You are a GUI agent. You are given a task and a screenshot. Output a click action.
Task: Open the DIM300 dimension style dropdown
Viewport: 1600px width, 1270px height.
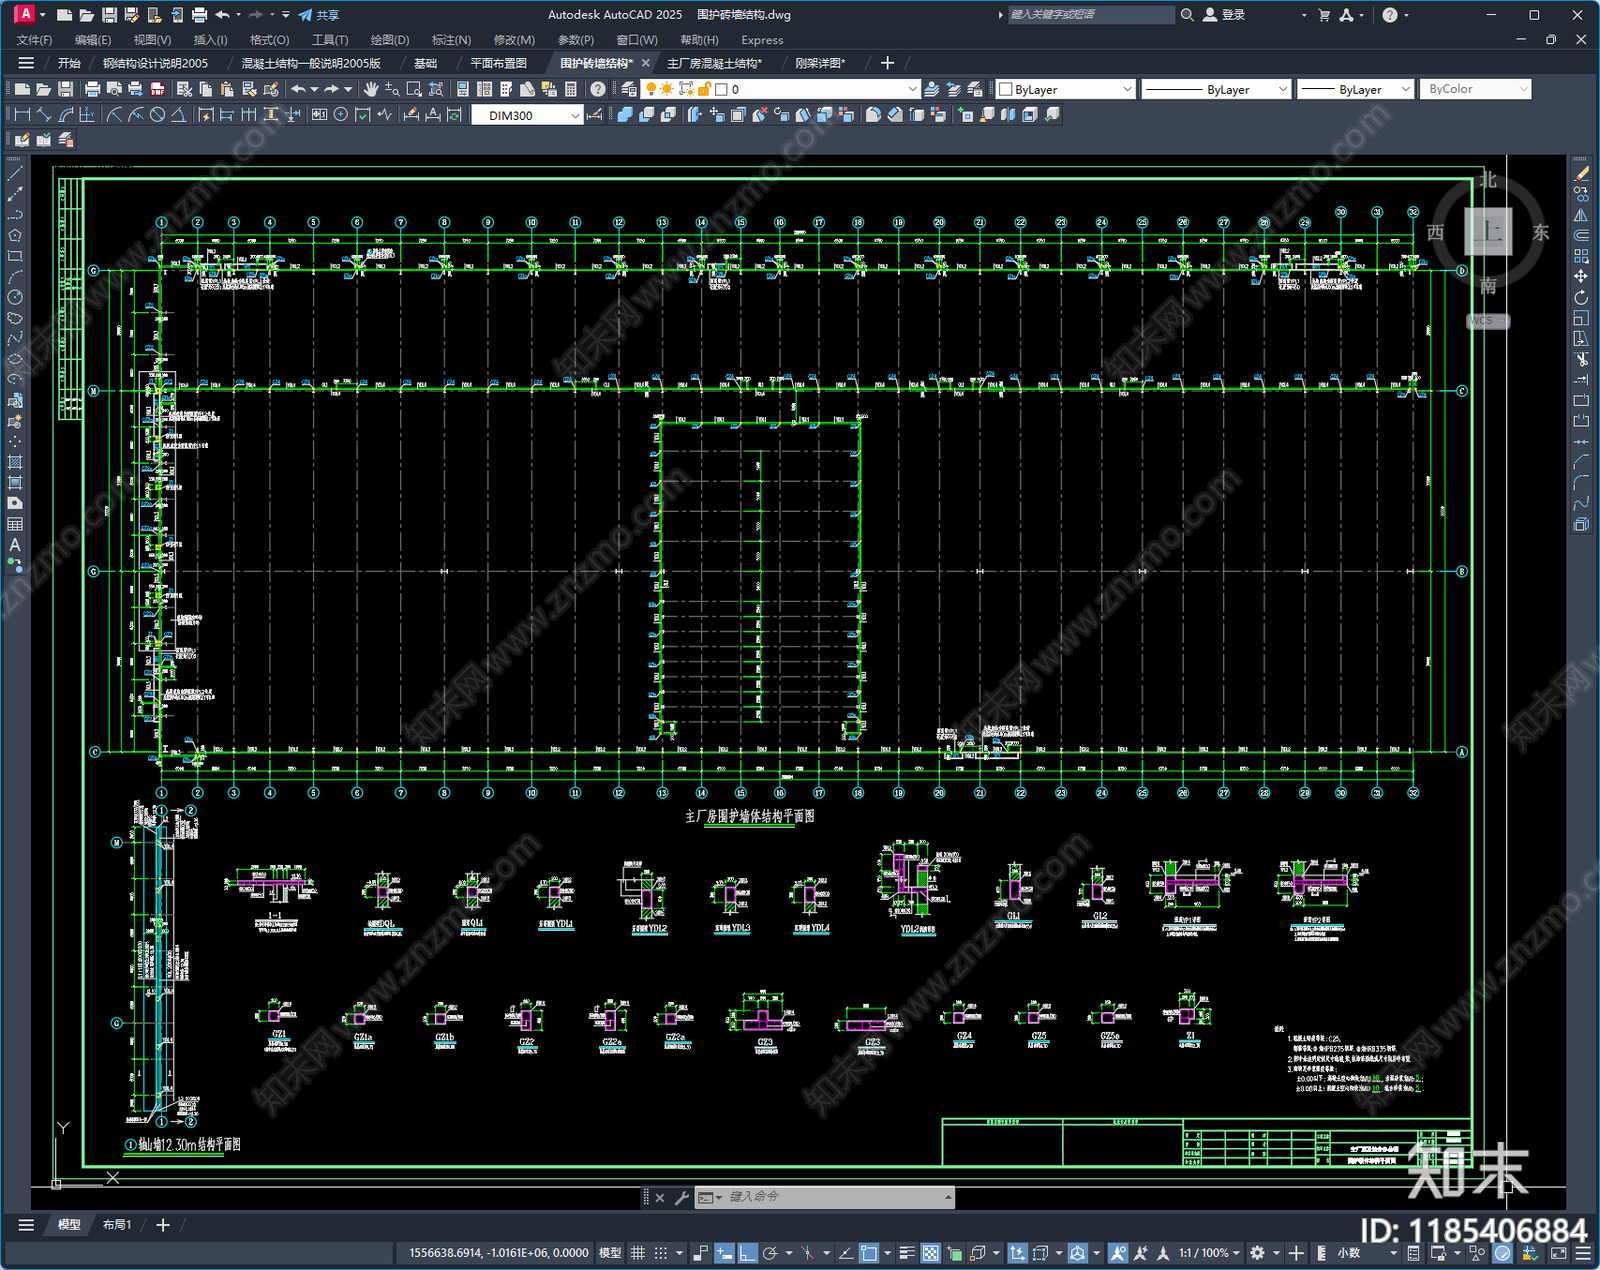(x=575, y=116)
